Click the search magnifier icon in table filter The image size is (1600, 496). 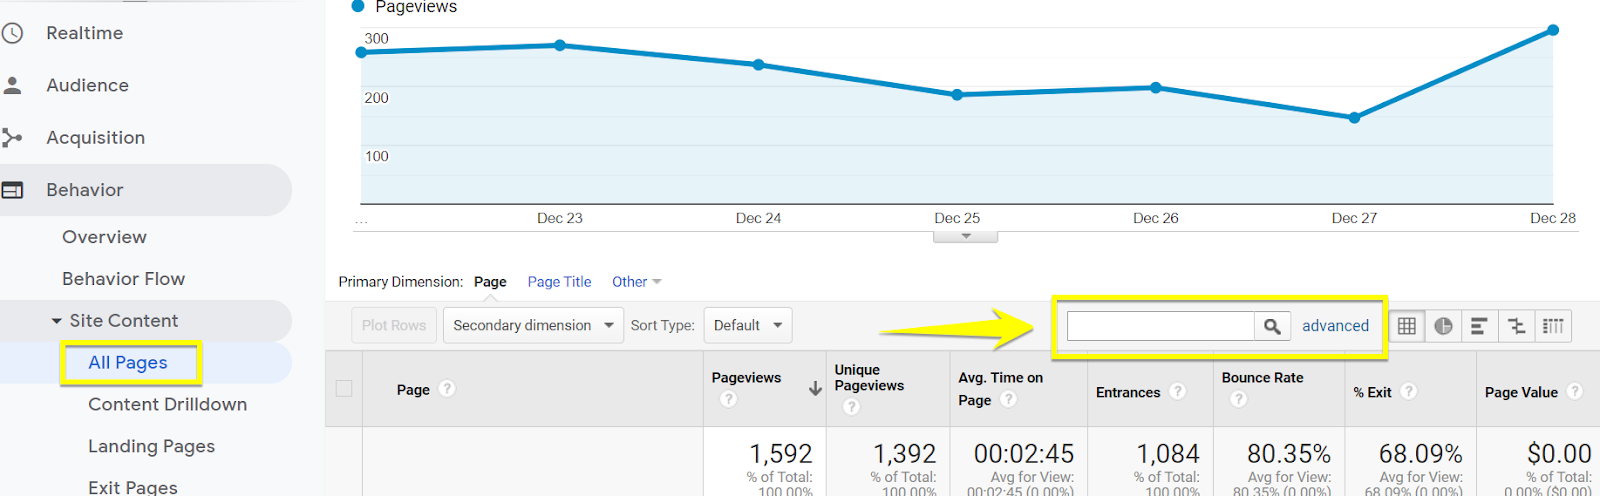(1271, 326)
